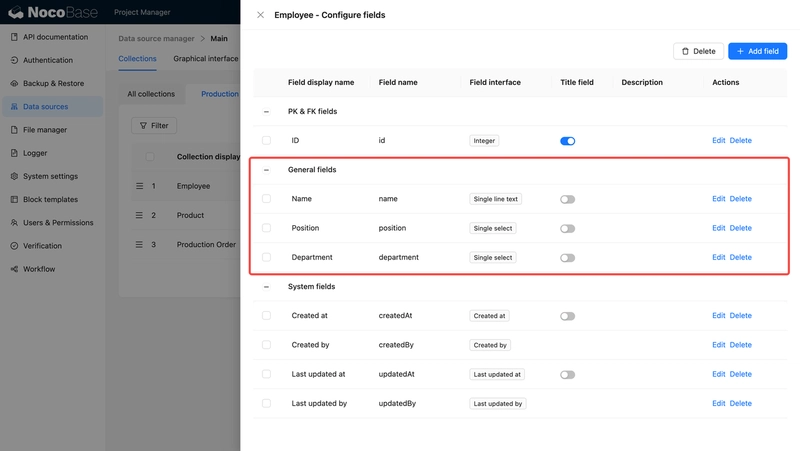Select the Department field checkbox
The image size is (800, 451).
(x=266, y=257)
